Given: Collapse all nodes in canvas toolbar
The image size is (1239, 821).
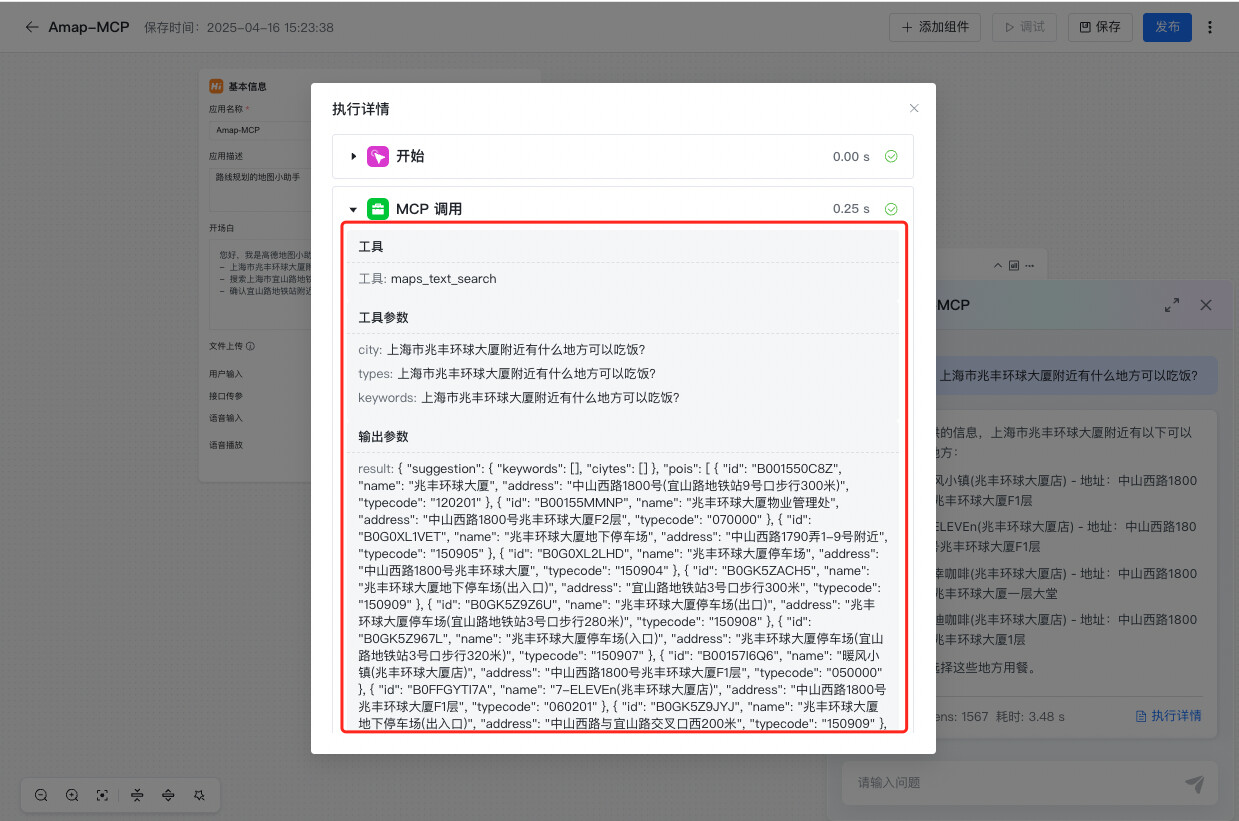Looking at the screenshot, I should [x=137, y=795].
